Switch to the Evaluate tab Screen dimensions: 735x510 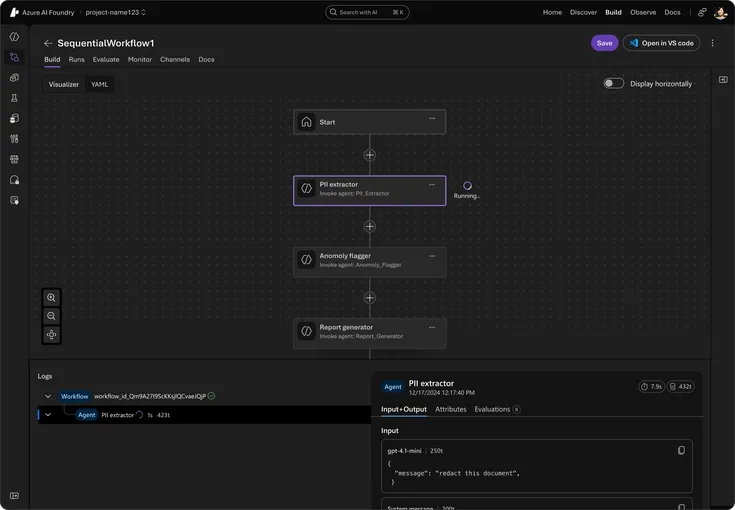(x=106, y=60)
